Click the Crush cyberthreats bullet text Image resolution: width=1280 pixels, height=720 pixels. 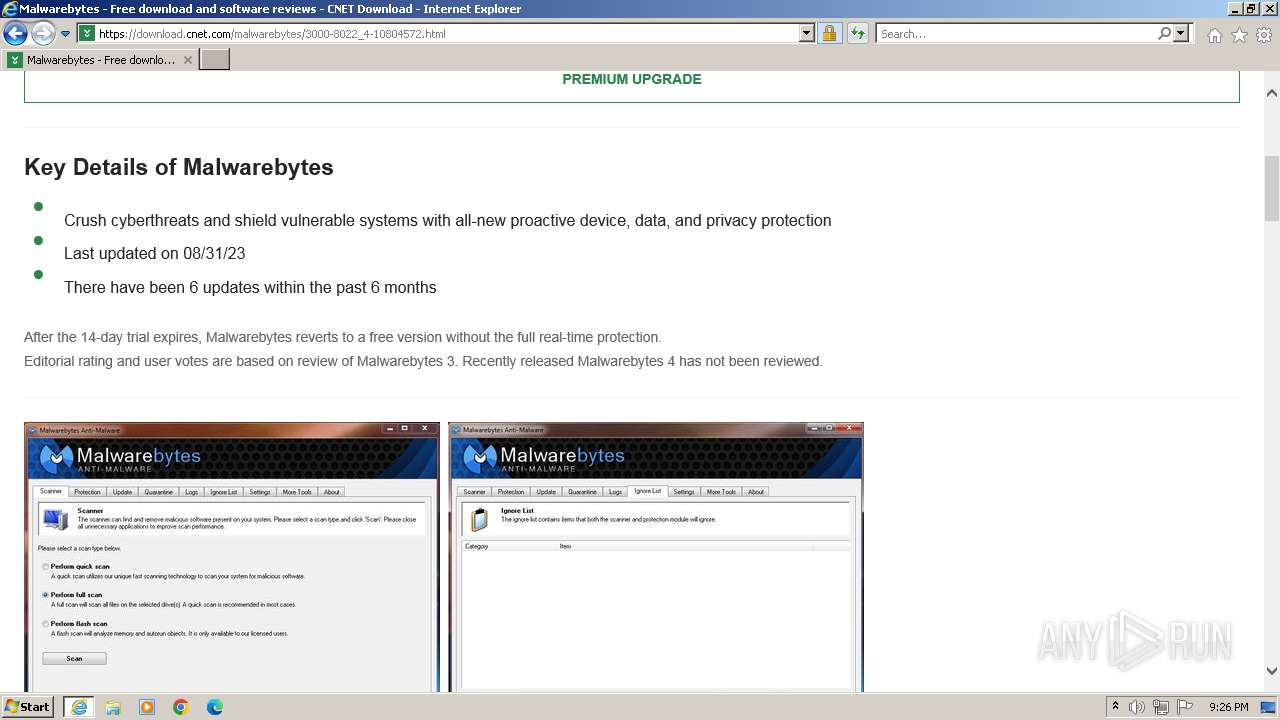click(447, 220)
